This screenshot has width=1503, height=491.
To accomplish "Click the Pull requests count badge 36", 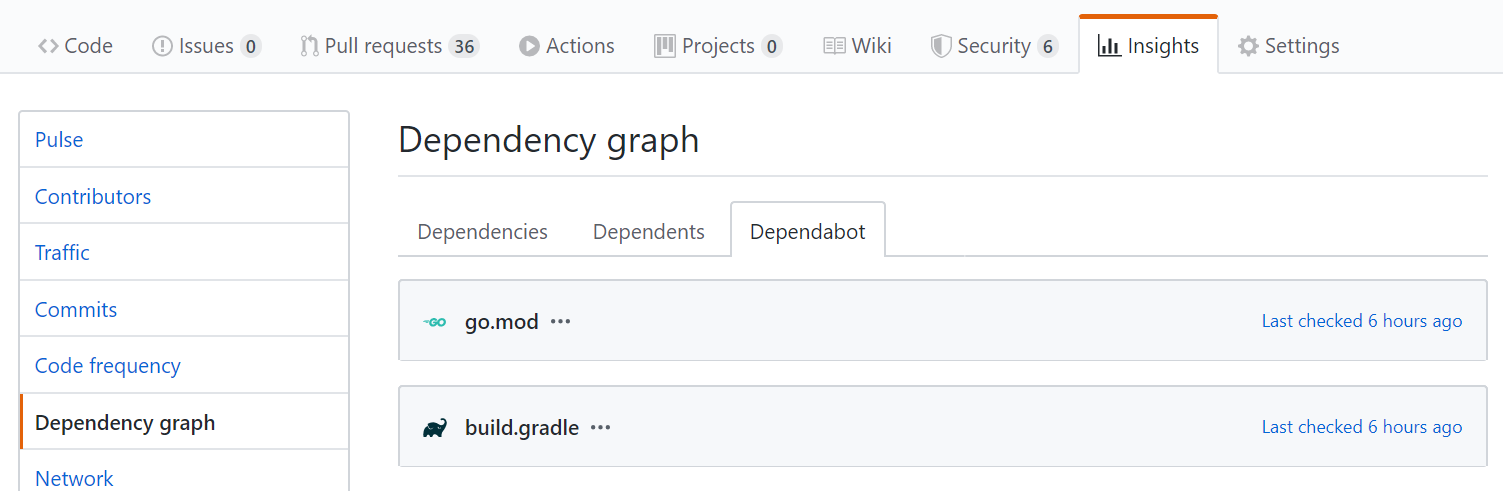I will click(463, 46).
